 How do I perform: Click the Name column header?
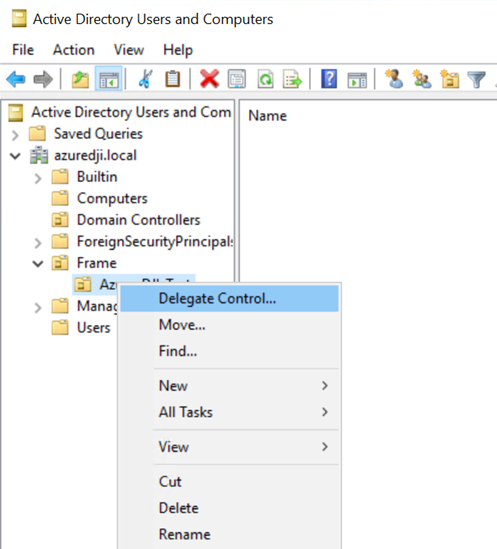268,116
